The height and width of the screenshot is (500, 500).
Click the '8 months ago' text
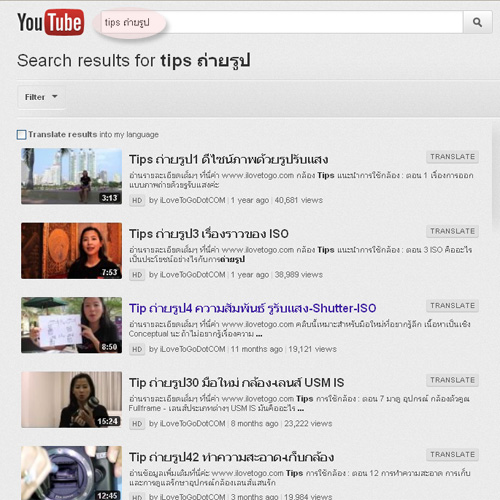254,424
